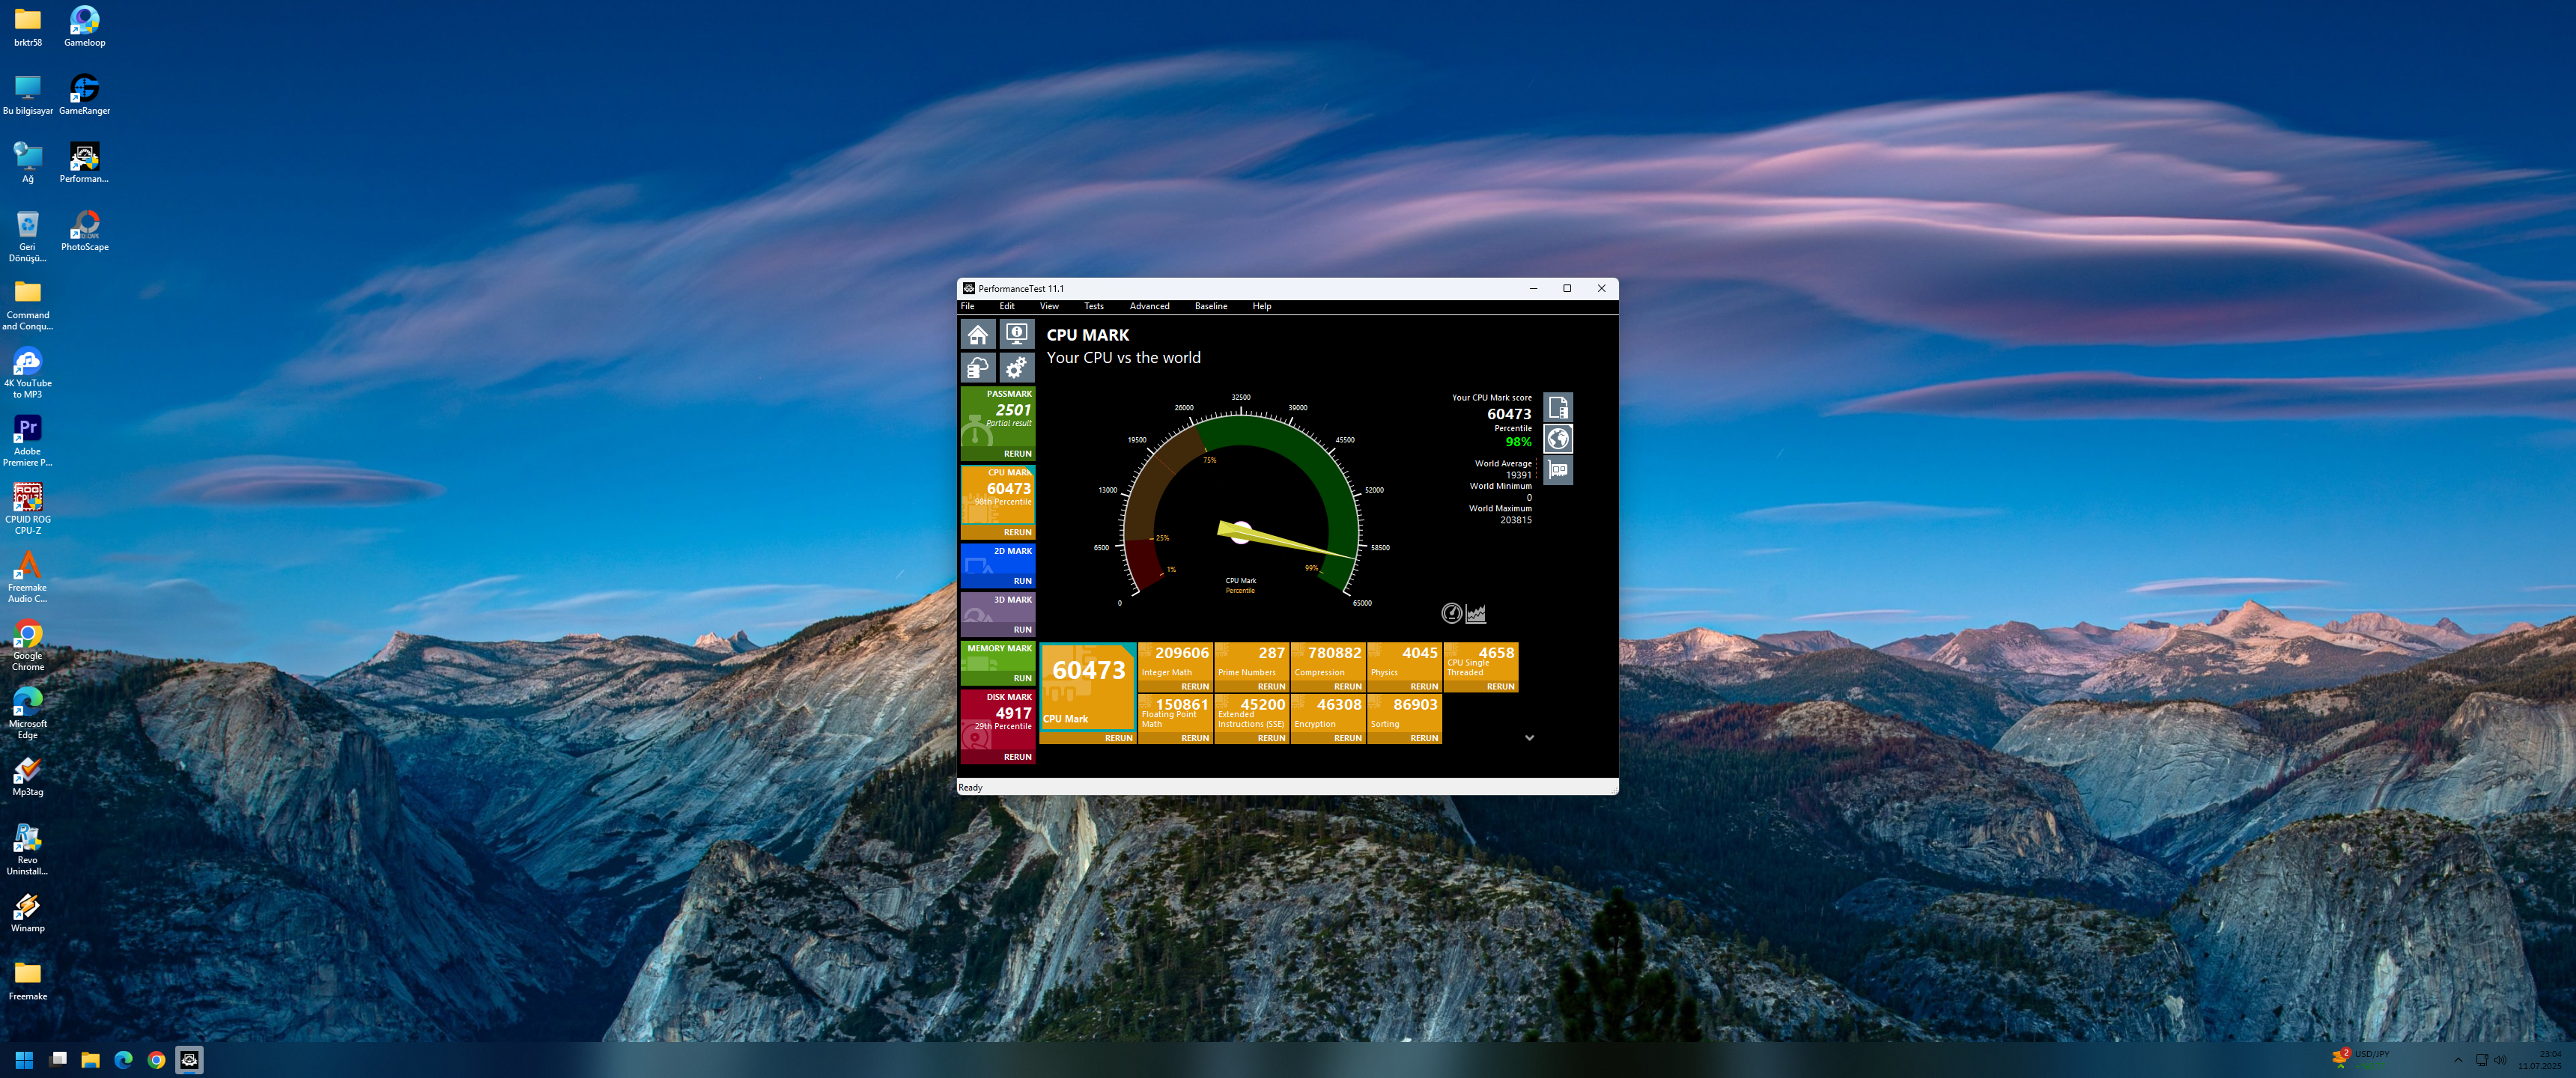The image size is (2576, 1078).
Task: Switch to the line graph view icon
Action: click(x=1476, y=613)
